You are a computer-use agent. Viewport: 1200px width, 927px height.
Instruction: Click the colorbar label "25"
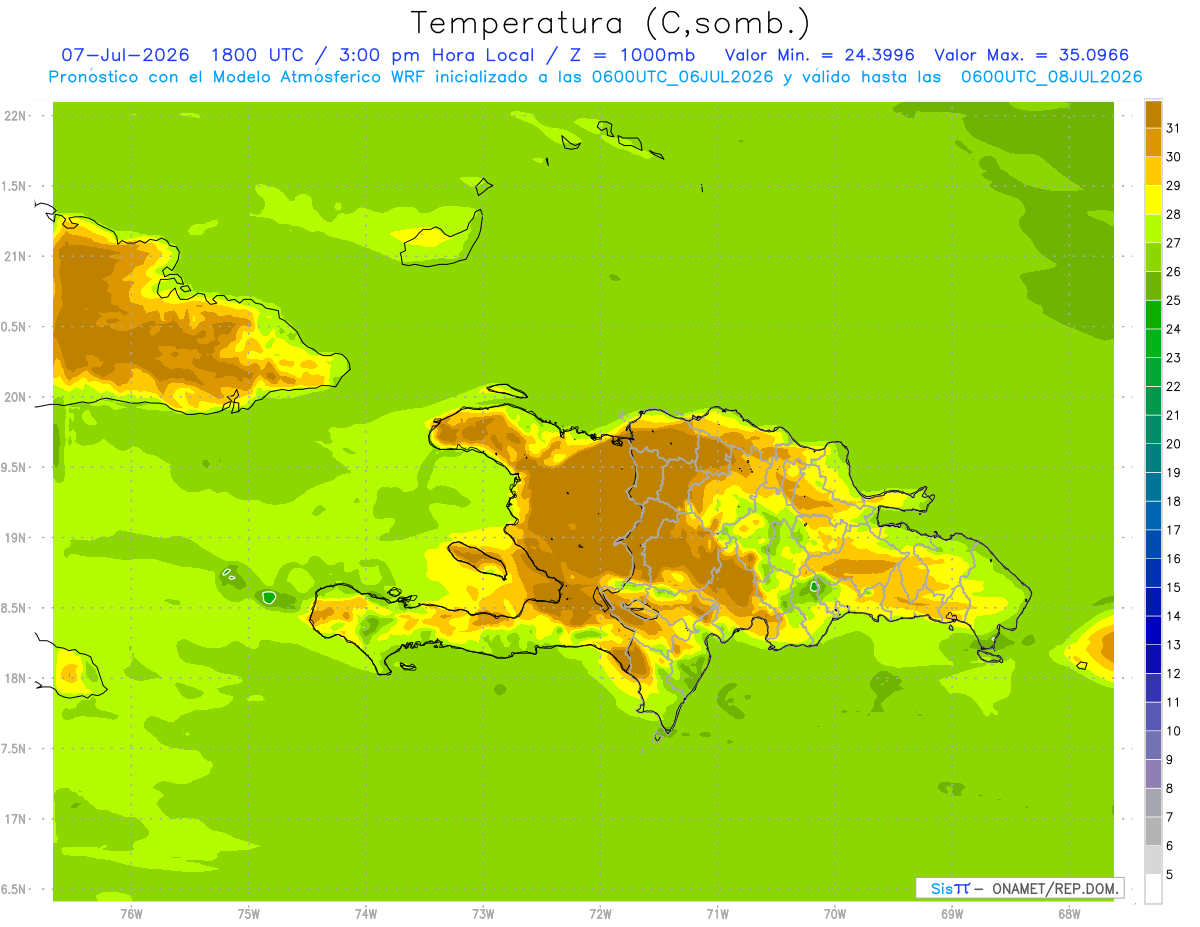click(x=1173, y=300)
